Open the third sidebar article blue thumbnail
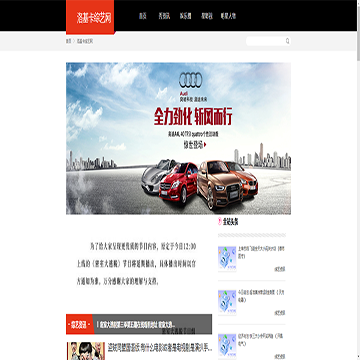The image size is (360, 360). (x=227, y=345)
